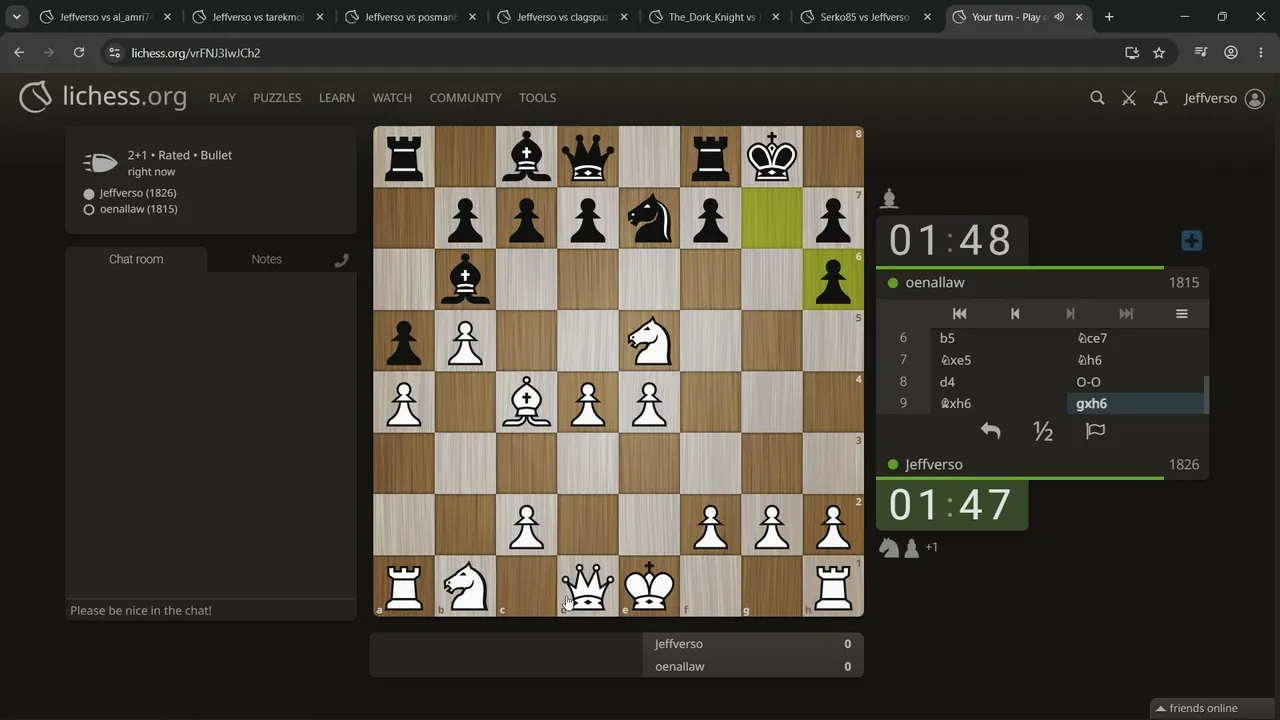The height and width of the screenshot is (720, 1280).
Task: Select the white knight on b1
Action: (465, 586)
